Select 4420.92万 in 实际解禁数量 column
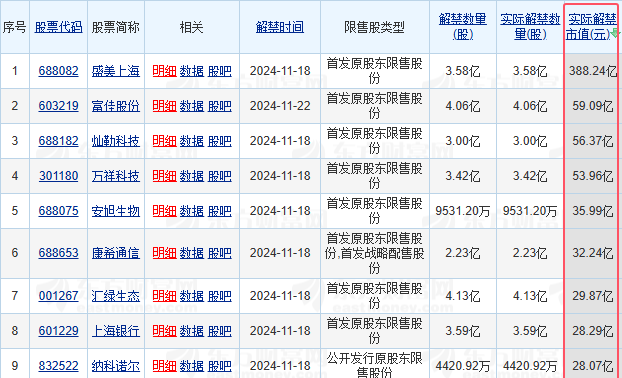 [x=530, y=365]
